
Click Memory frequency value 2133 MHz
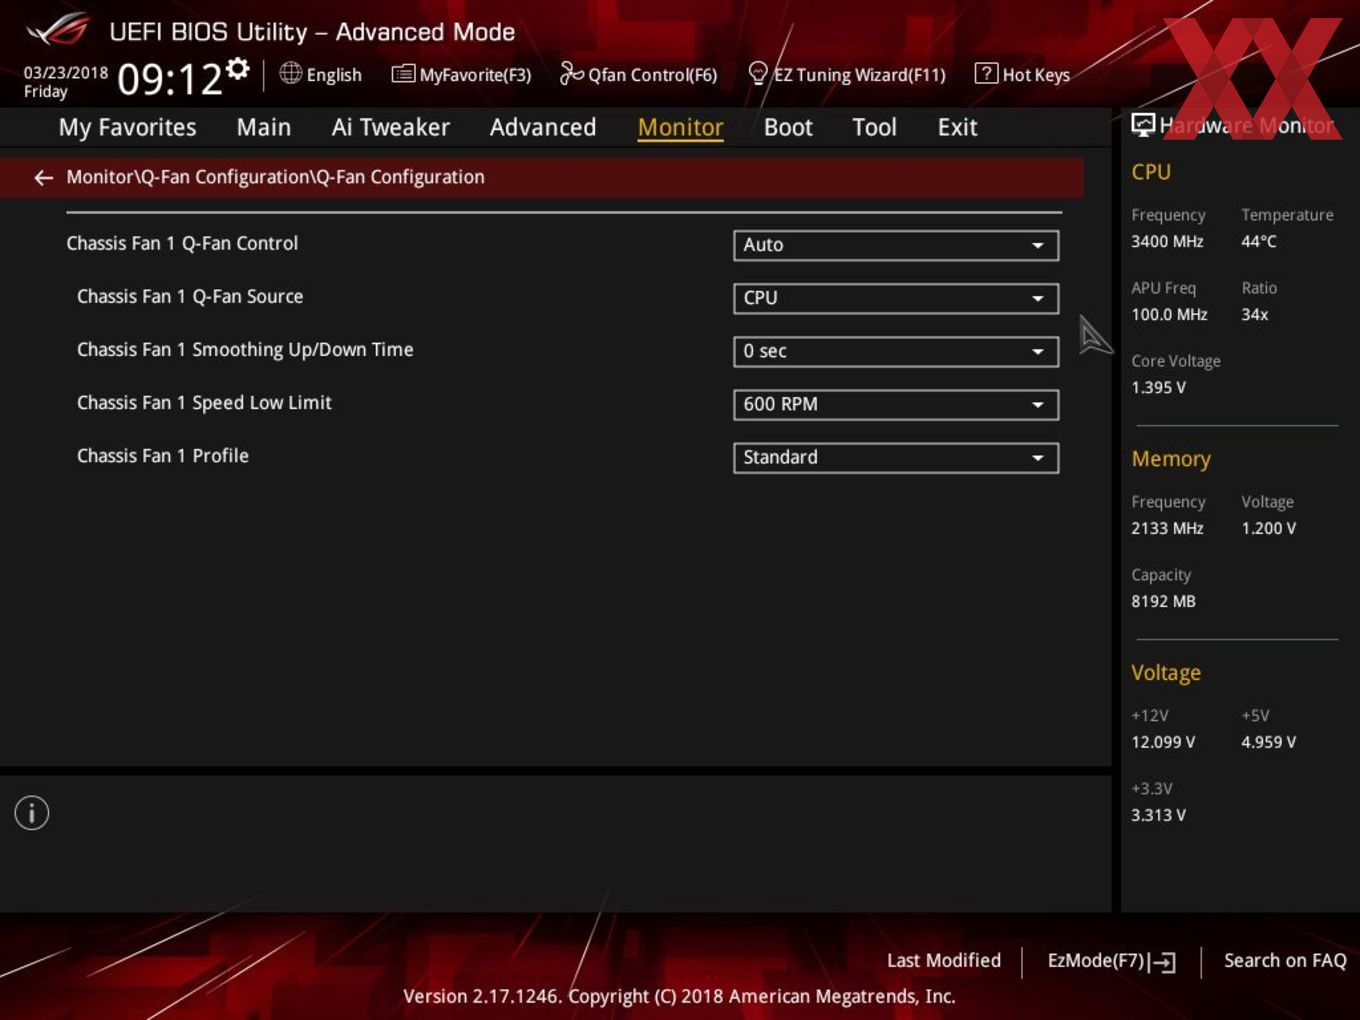(1167, 528)
